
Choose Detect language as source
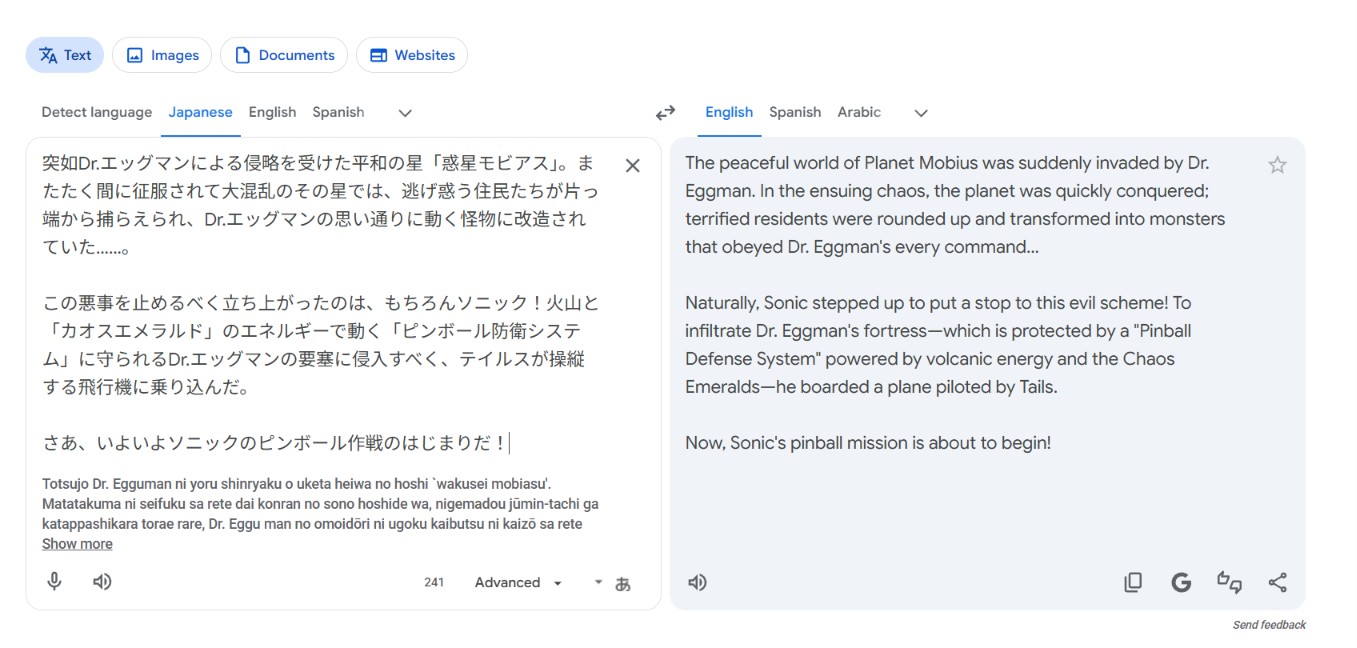pyautogui.click(x=97, y=112)
